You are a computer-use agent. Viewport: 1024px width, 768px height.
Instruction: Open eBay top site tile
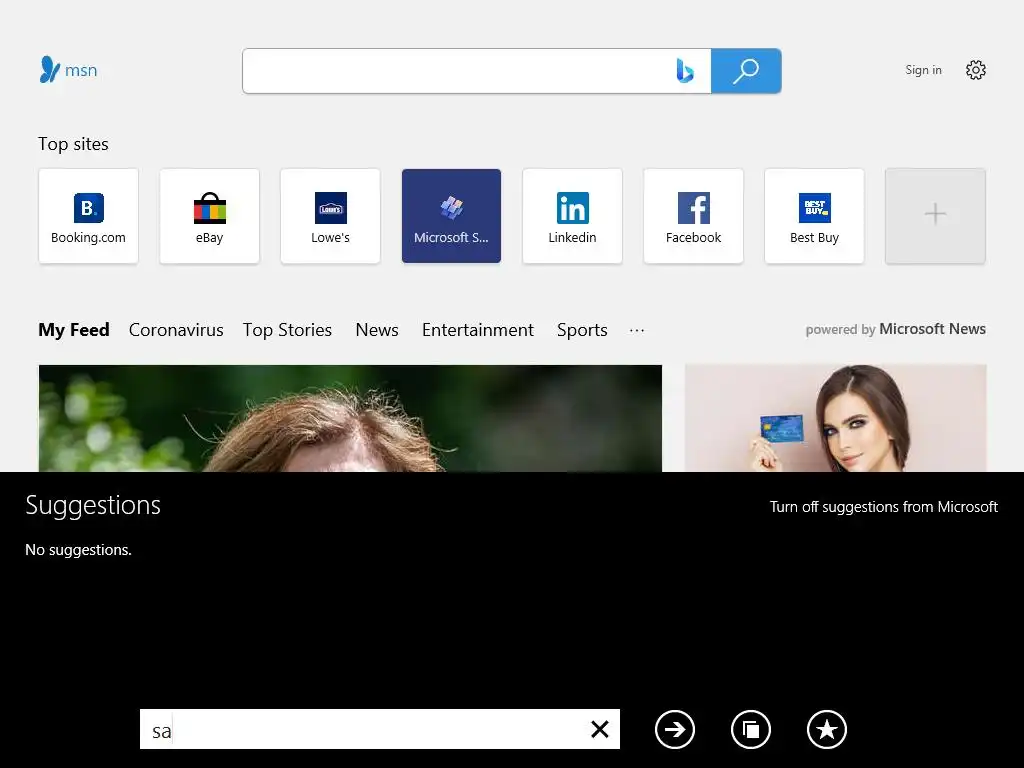(x=210, y=216)
